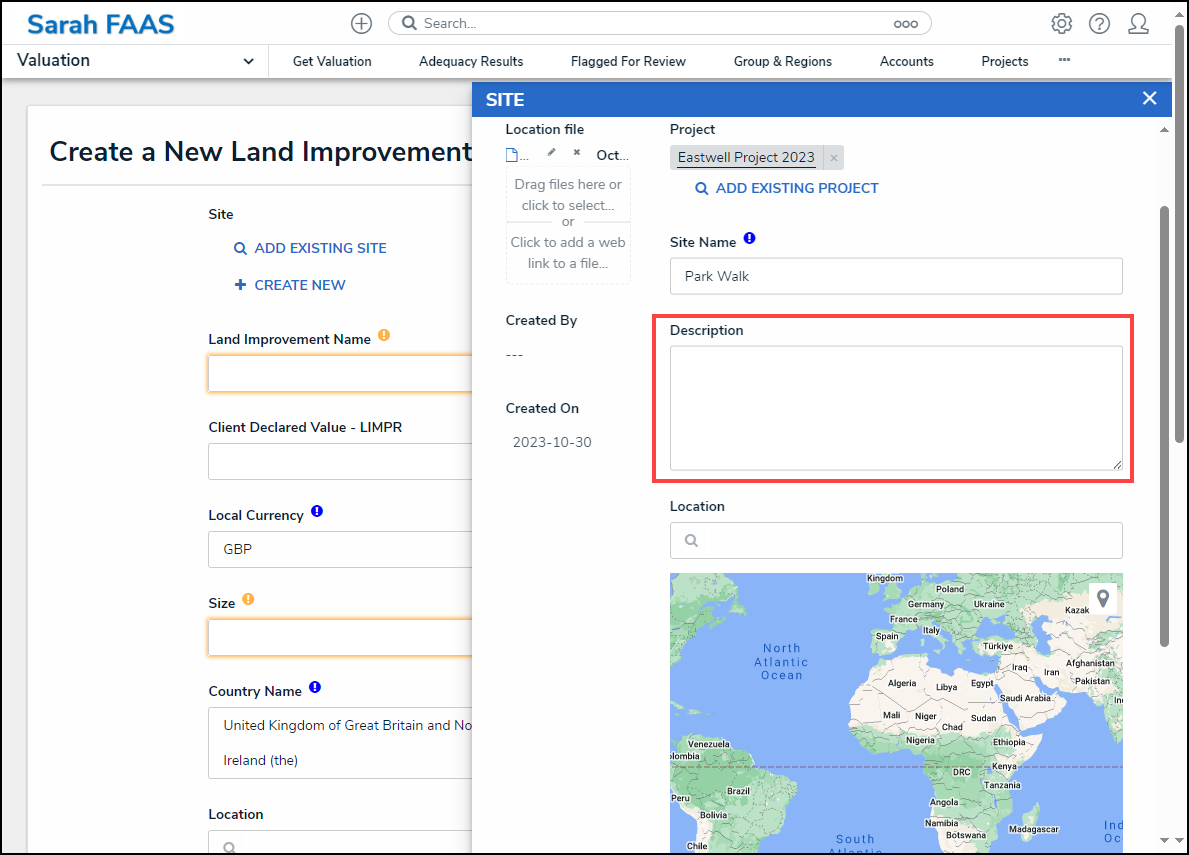
Task: Focus the Size input field
Action: point(340,637)
